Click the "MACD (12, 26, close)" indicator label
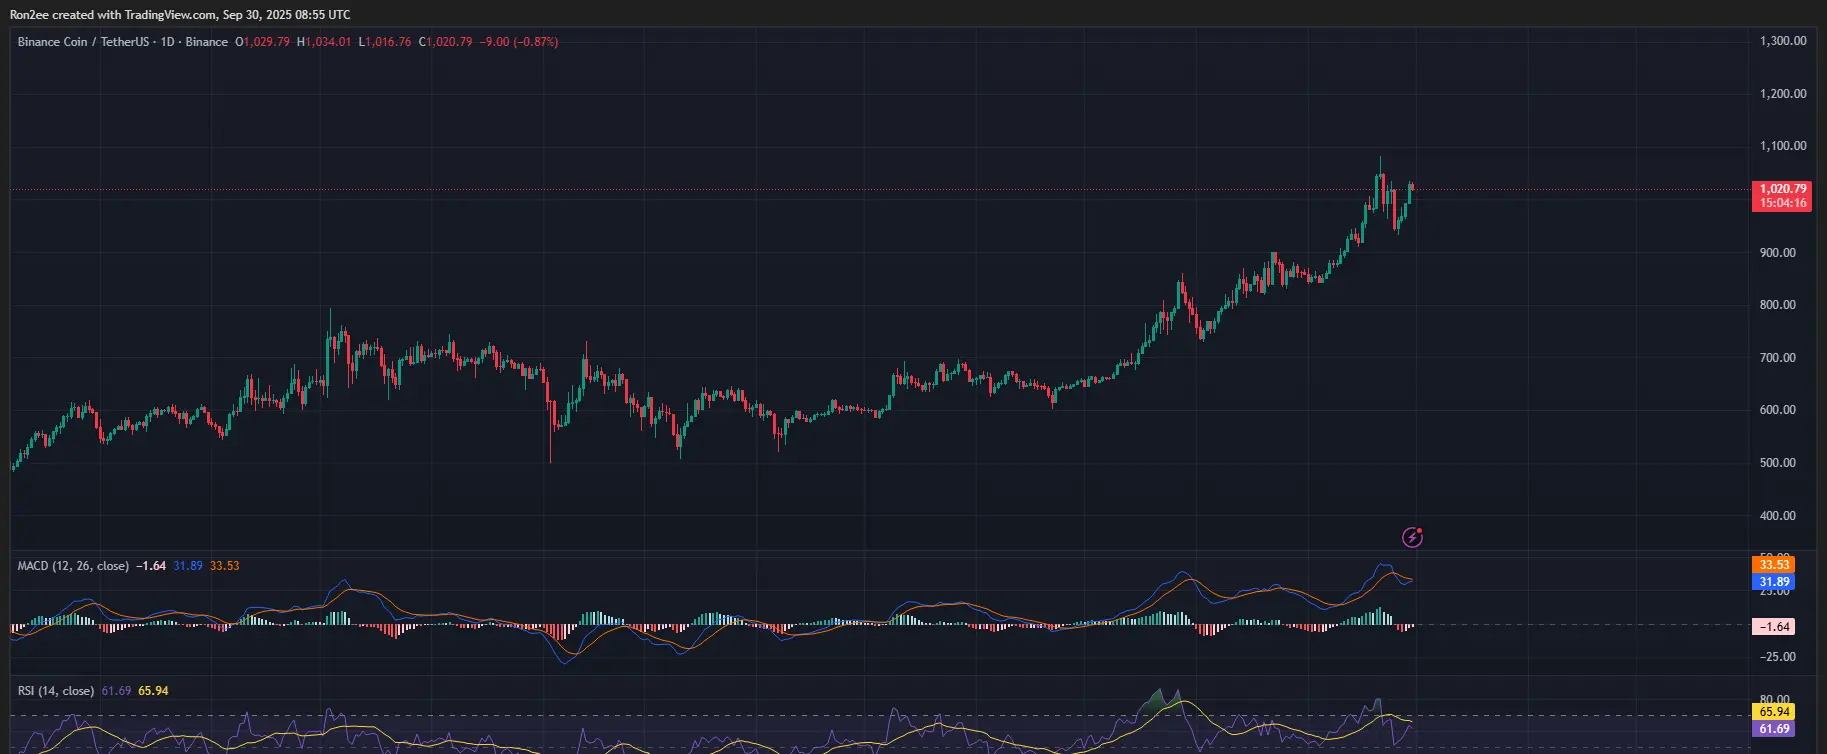 73,566
